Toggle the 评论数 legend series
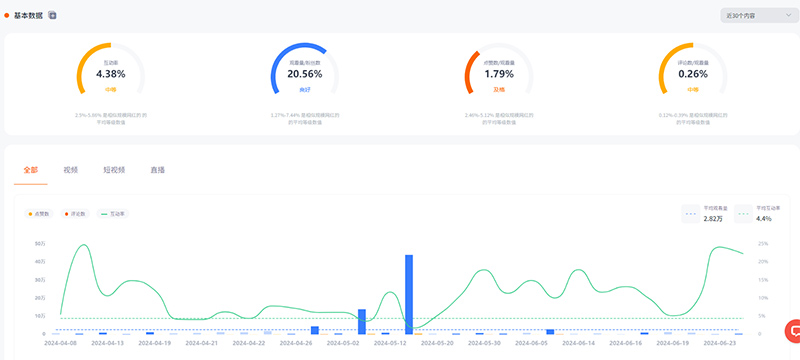This screenshot has width=800, height=360. tap(75, 214)
